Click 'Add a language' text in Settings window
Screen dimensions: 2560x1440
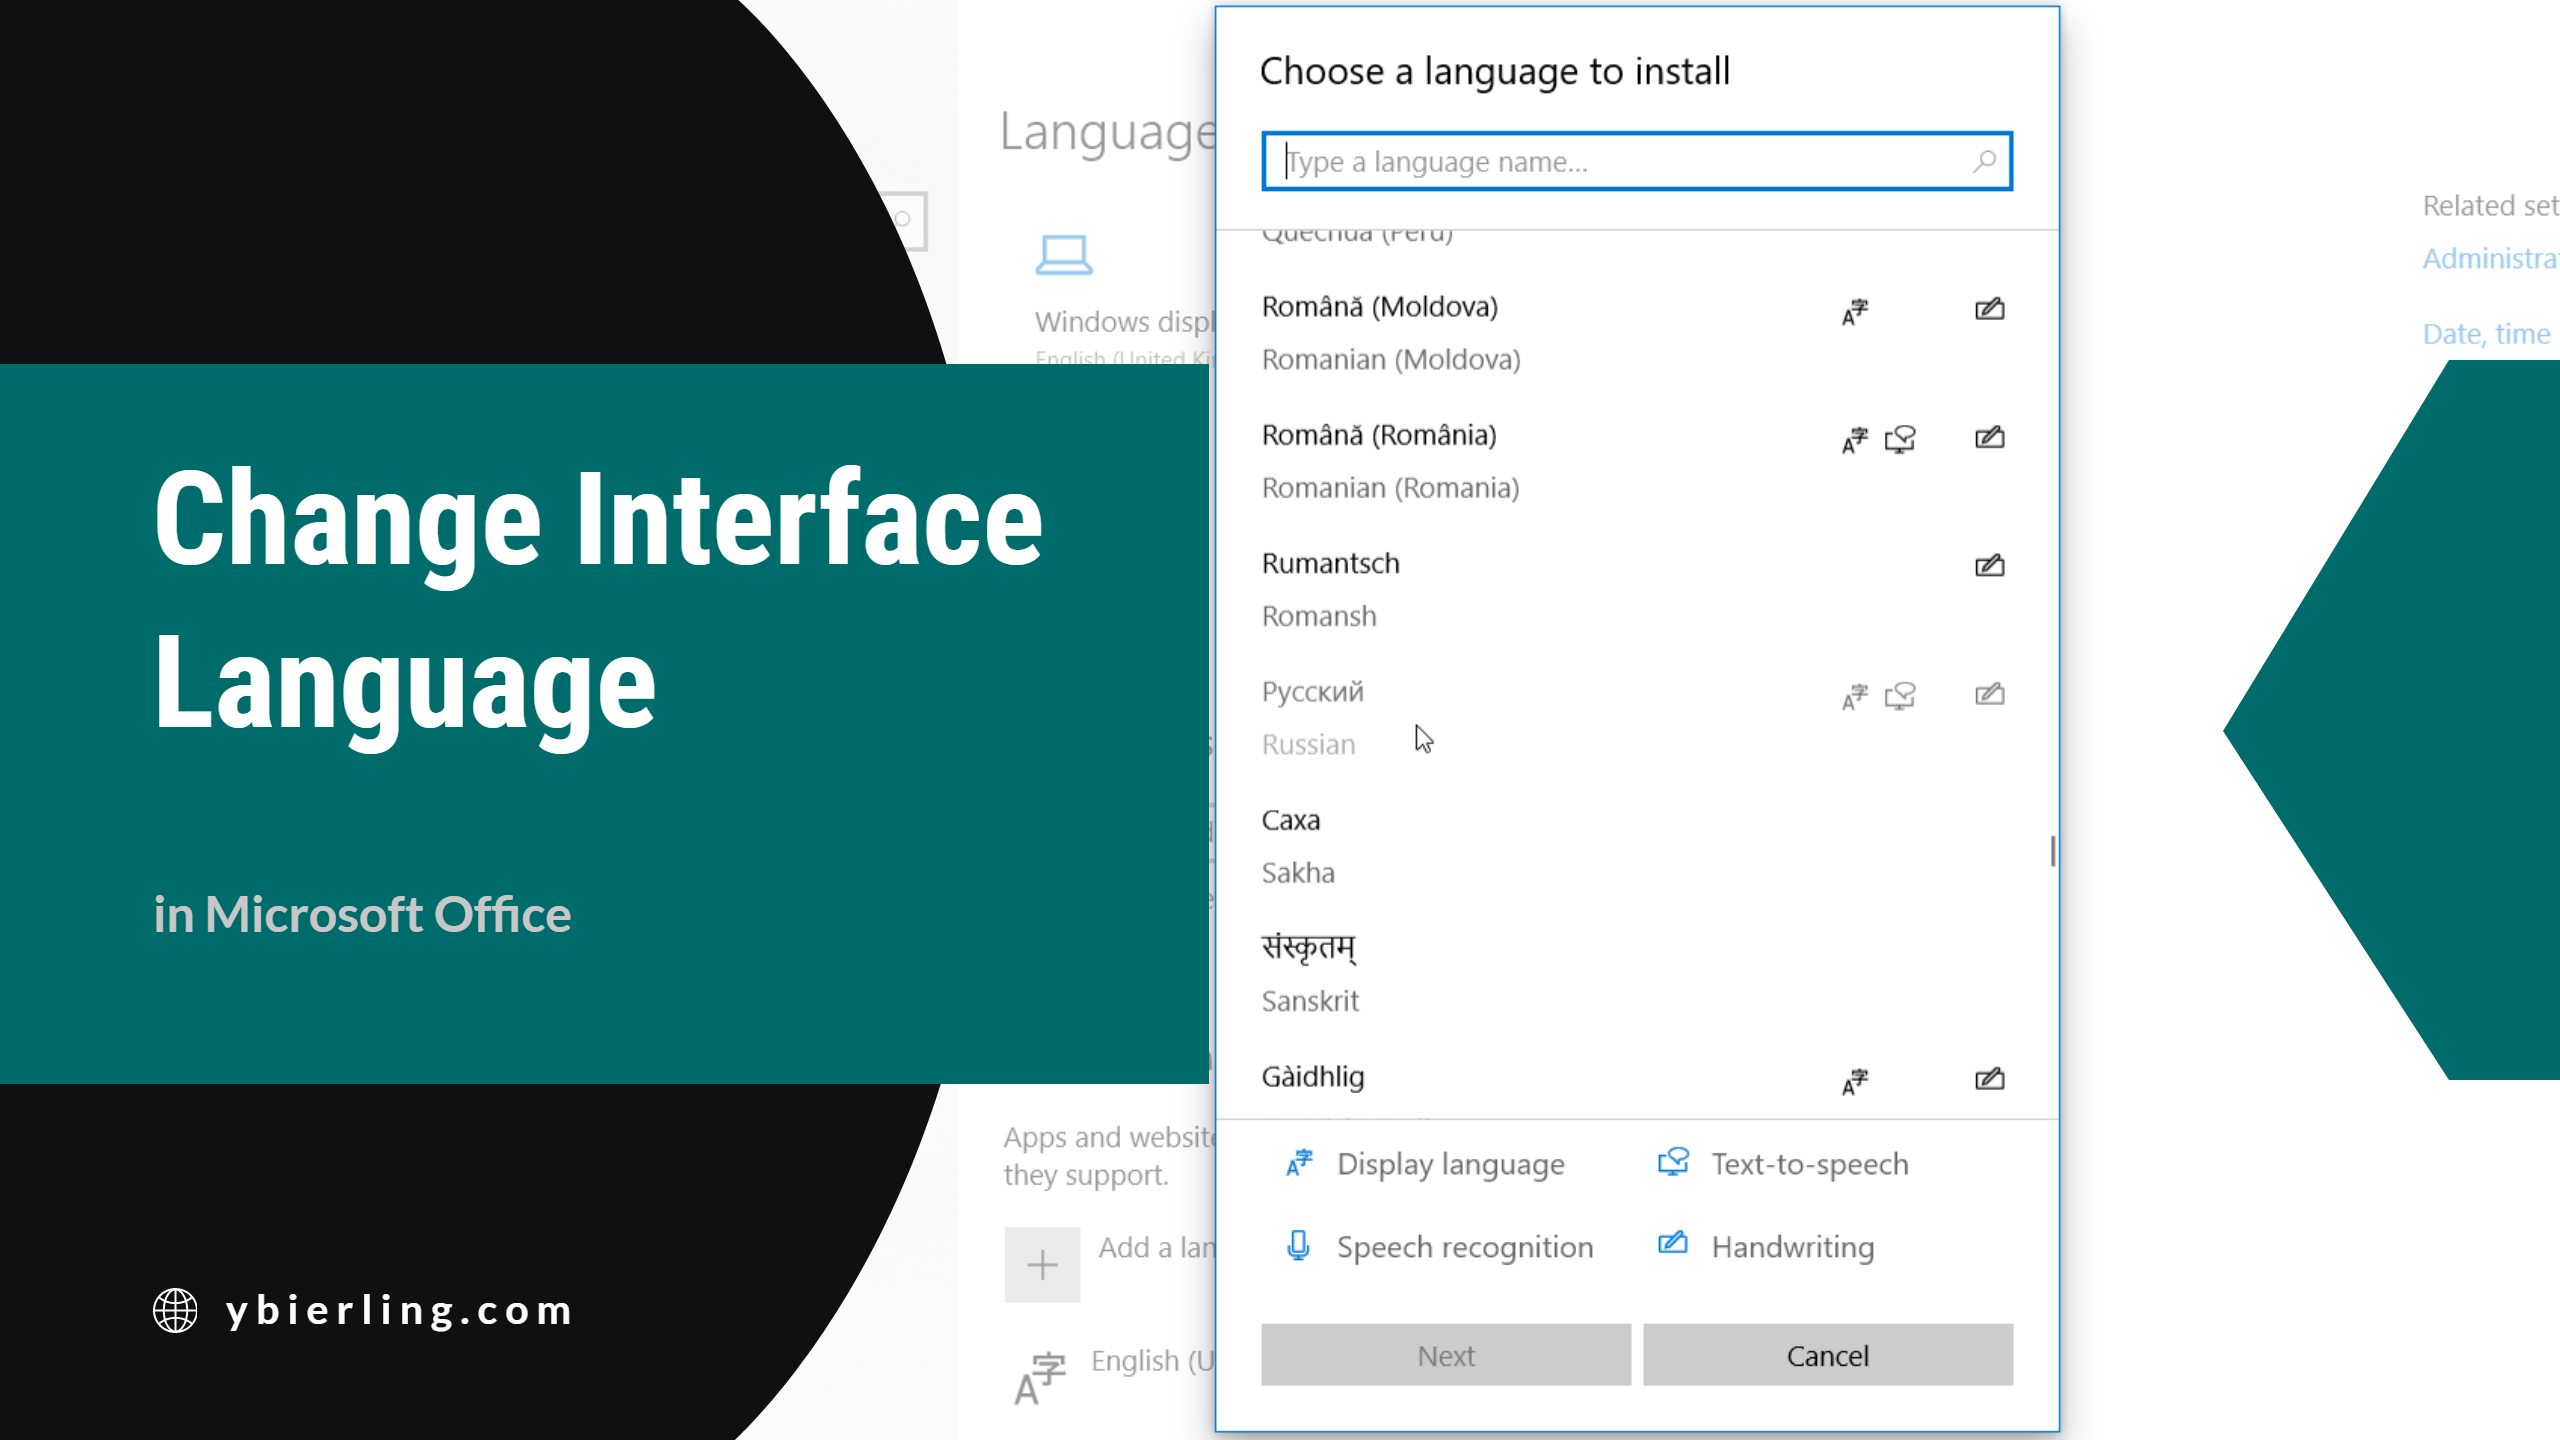click(x=1157, y=1247)
